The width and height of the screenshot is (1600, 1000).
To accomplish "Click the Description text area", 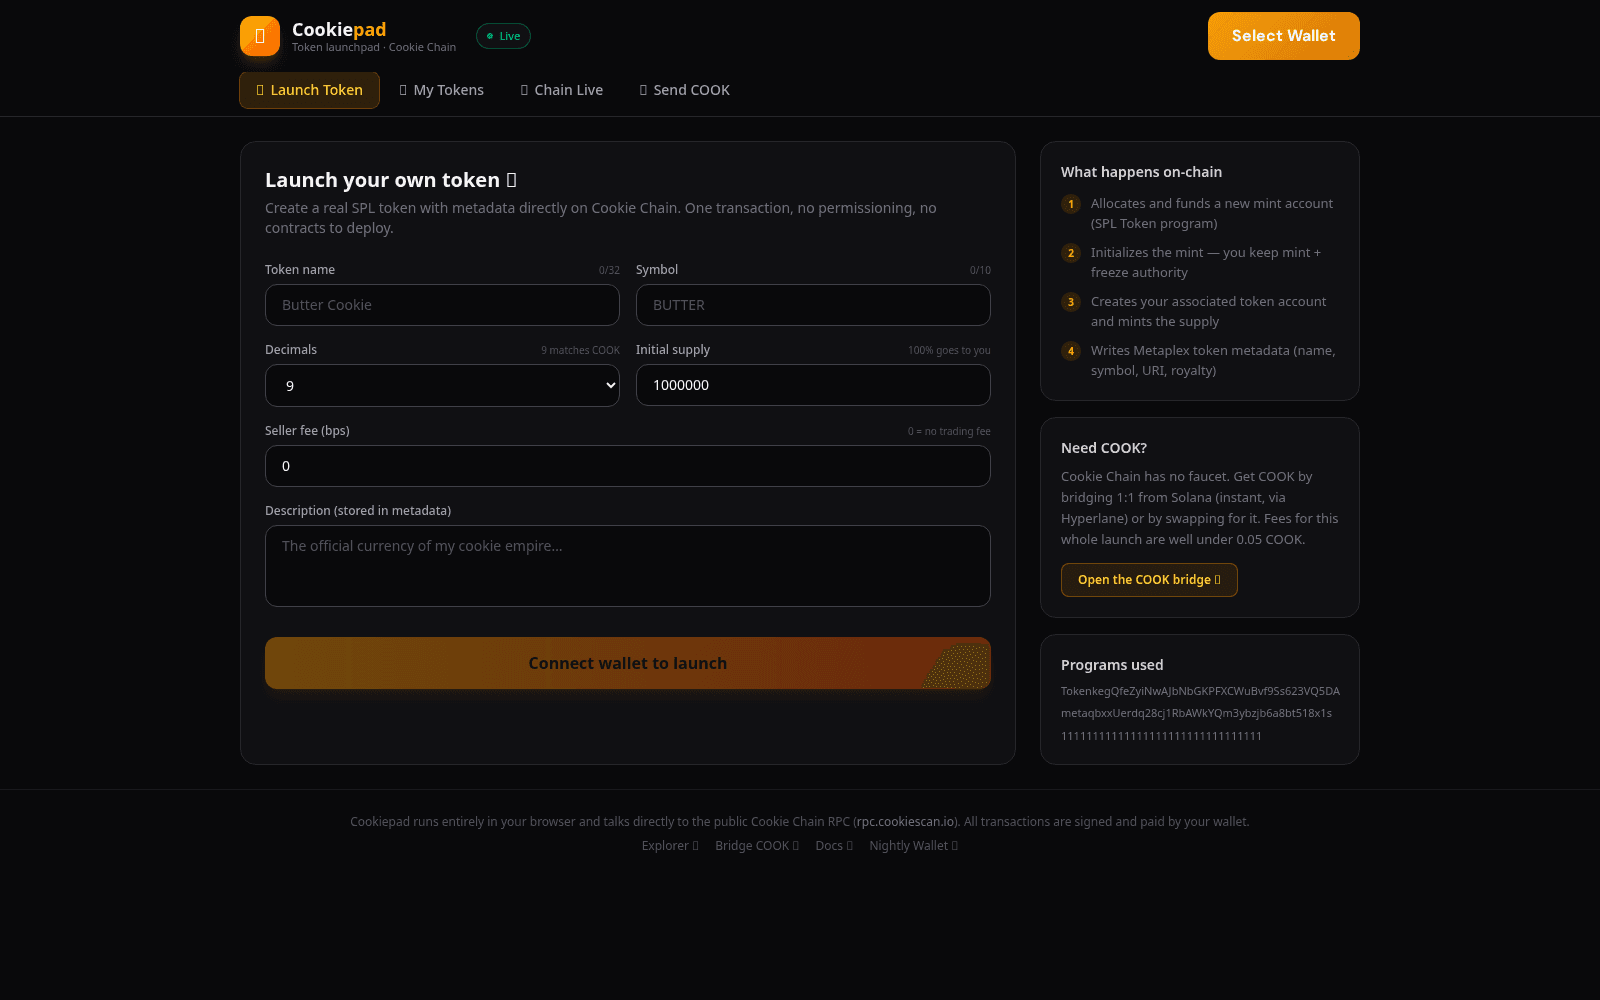I will tap(628, 566).
